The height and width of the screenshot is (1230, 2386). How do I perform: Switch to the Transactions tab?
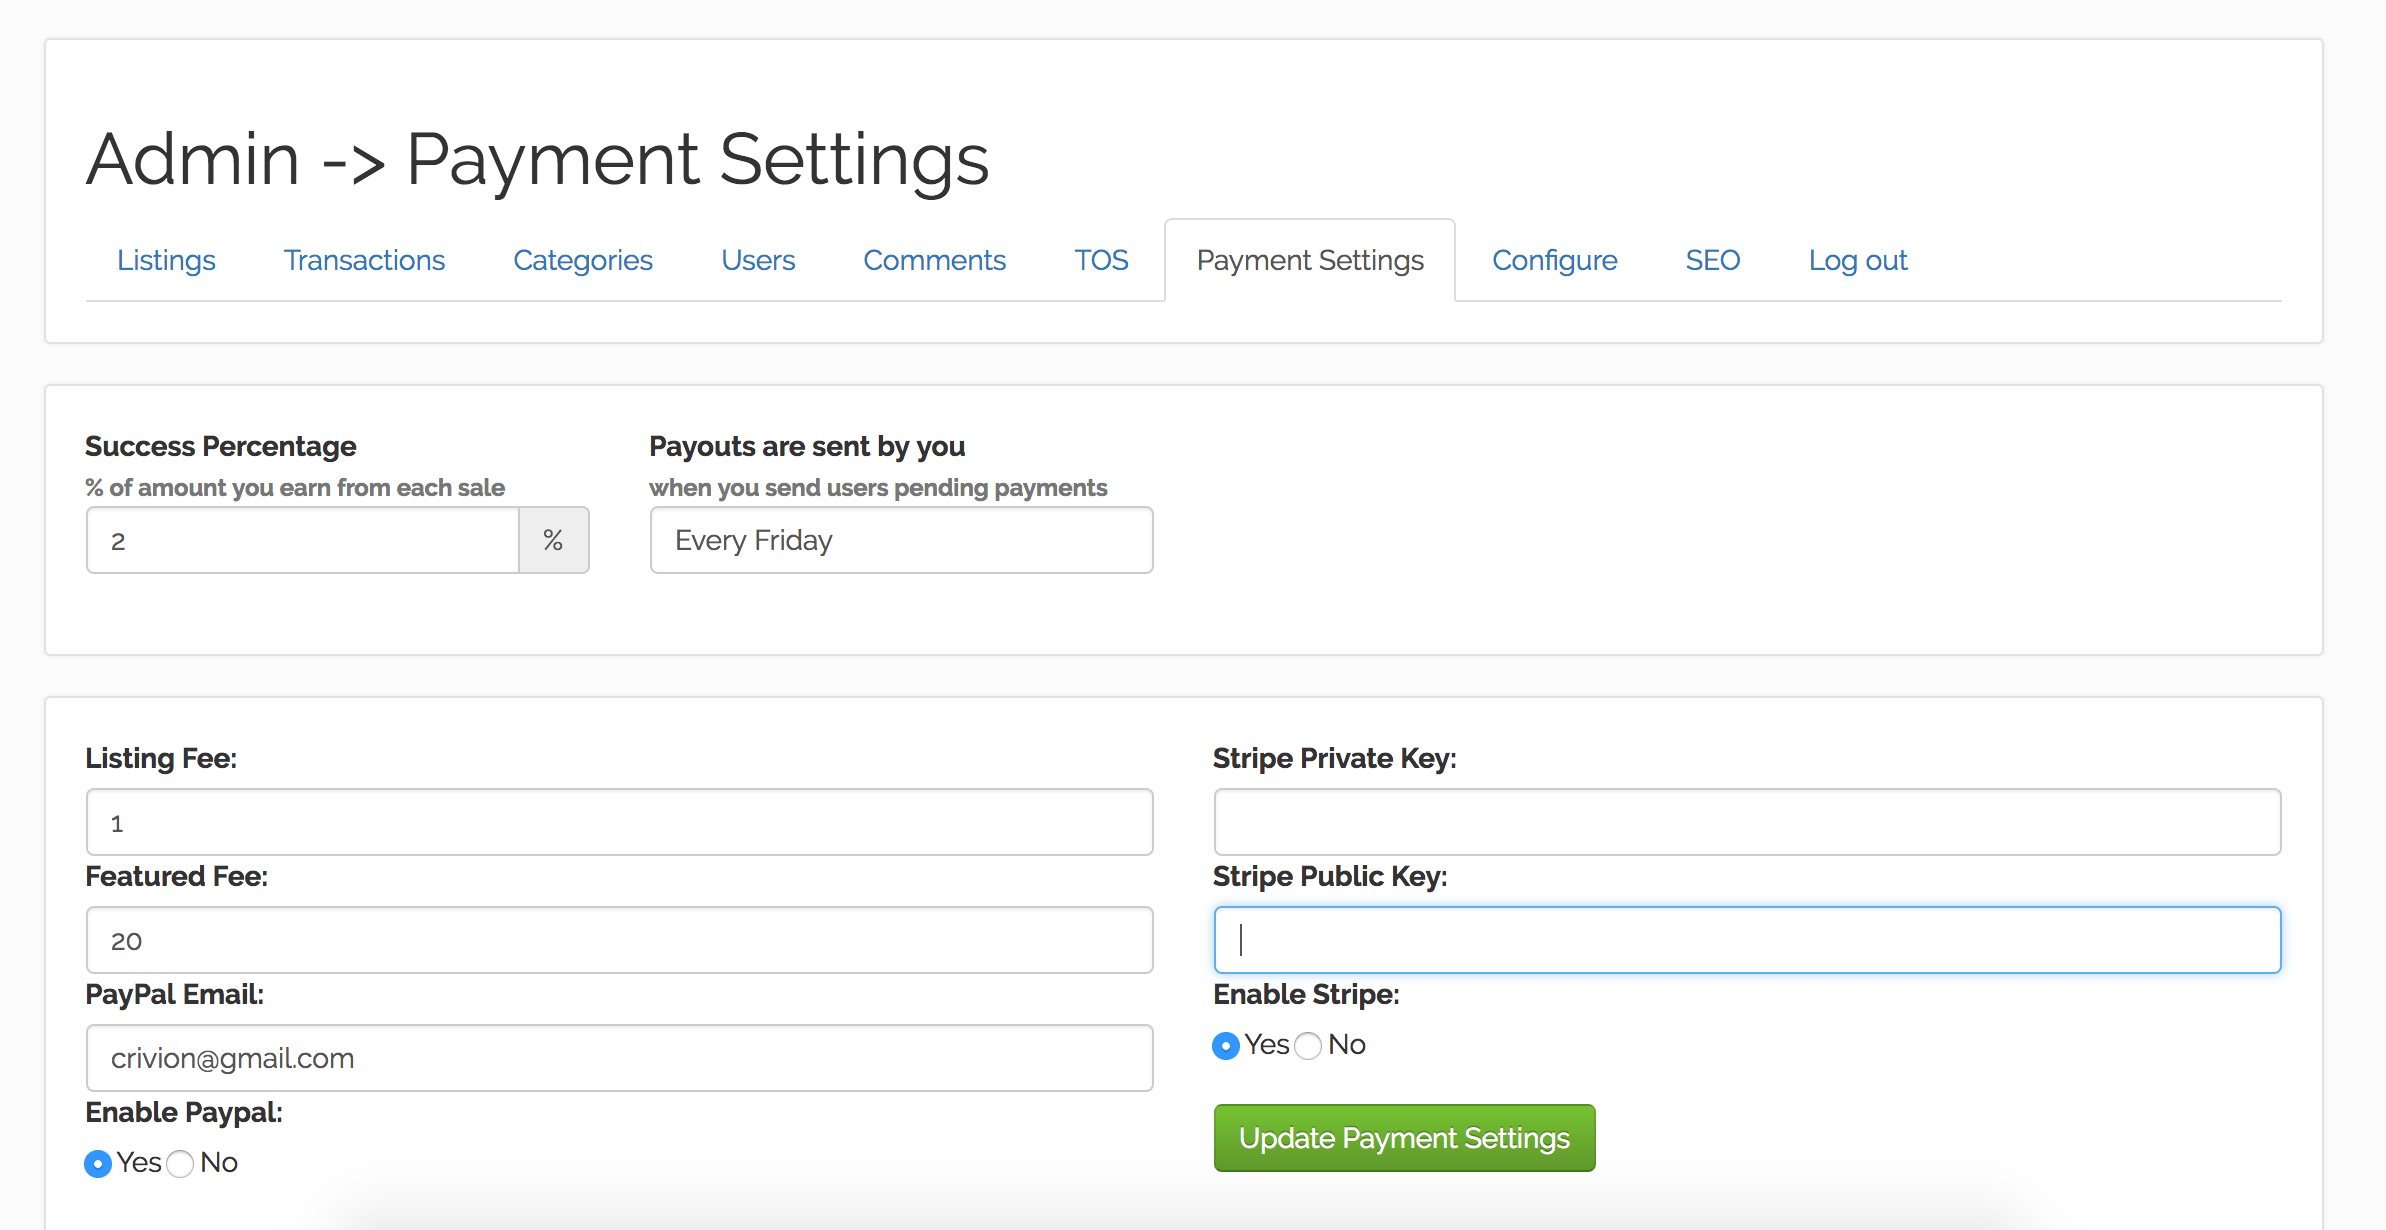364,259
